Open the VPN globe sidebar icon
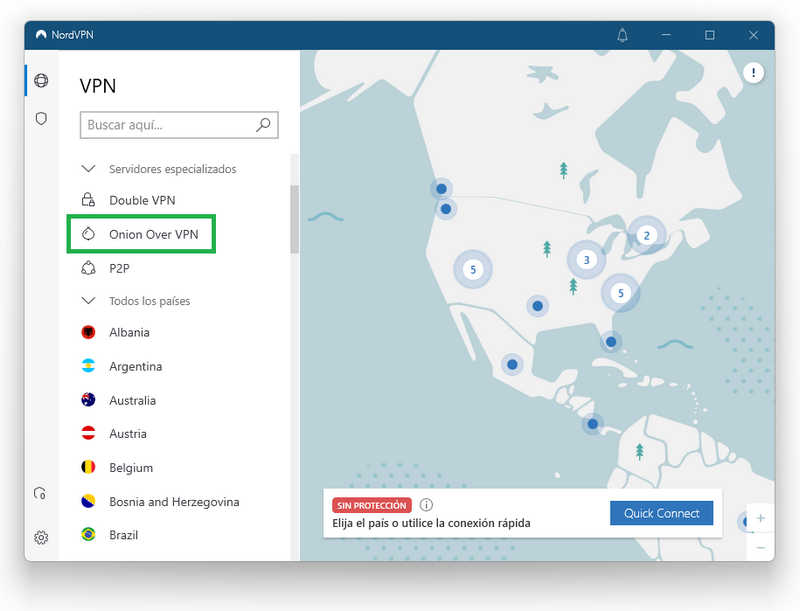 41,80
